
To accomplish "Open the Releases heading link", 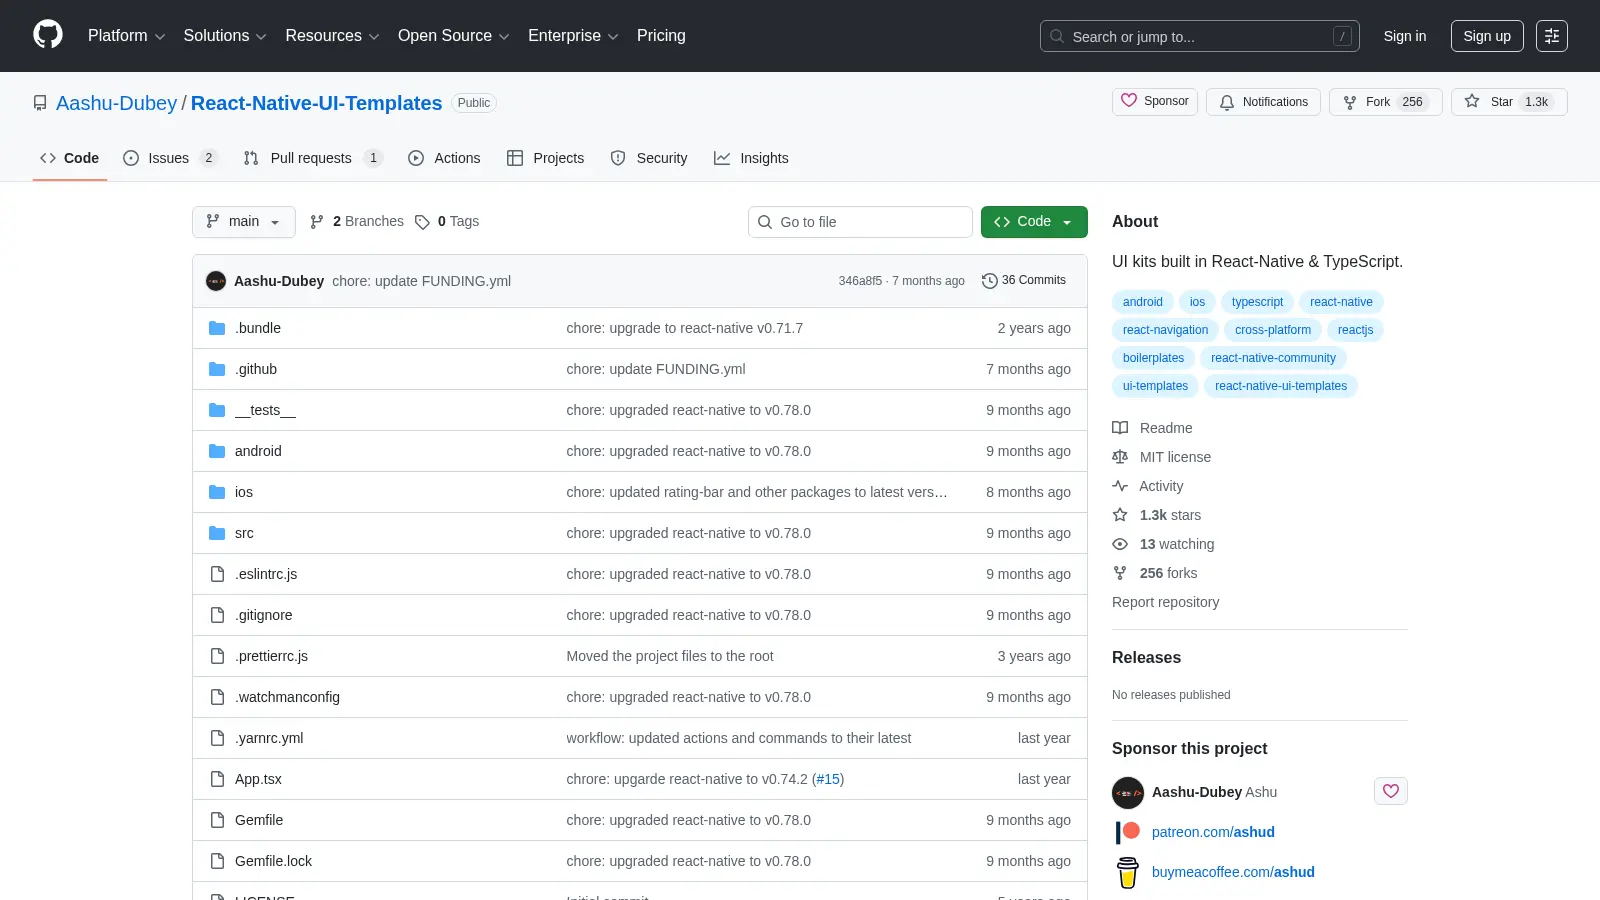I will click(x=1146, y=657).
